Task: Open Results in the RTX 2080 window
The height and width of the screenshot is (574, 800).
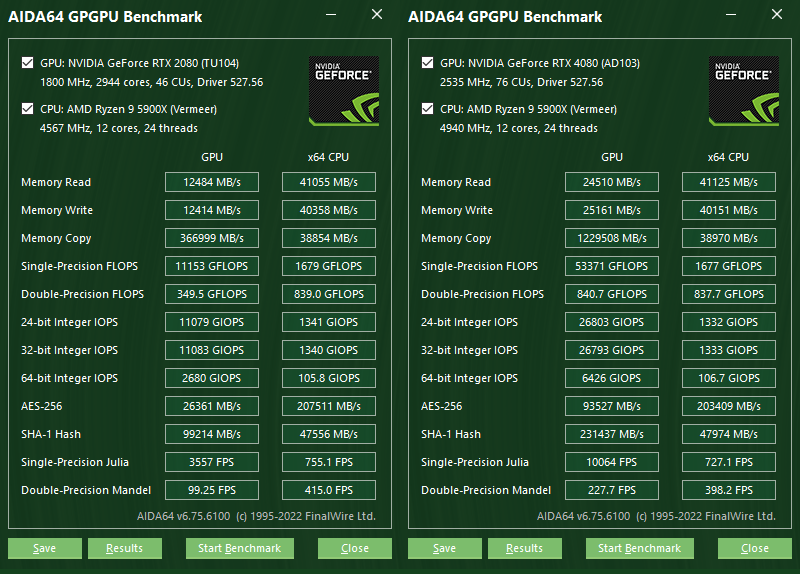Action: coord(125,548)
